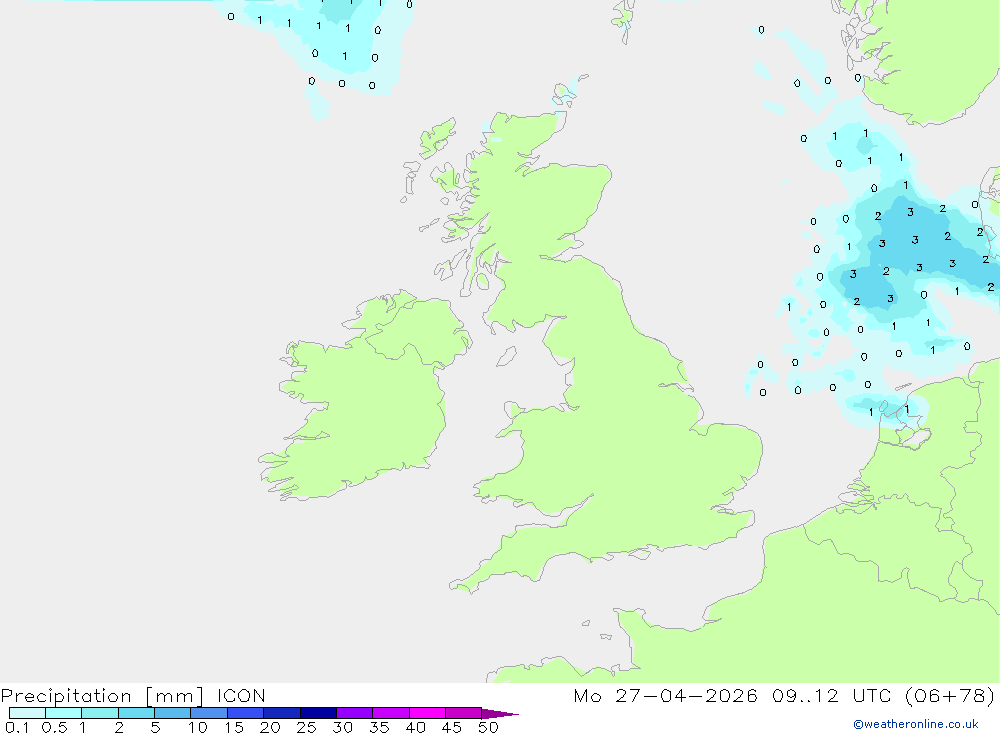Click the 35–40 mm violet legend swatch

click(390, 713)
